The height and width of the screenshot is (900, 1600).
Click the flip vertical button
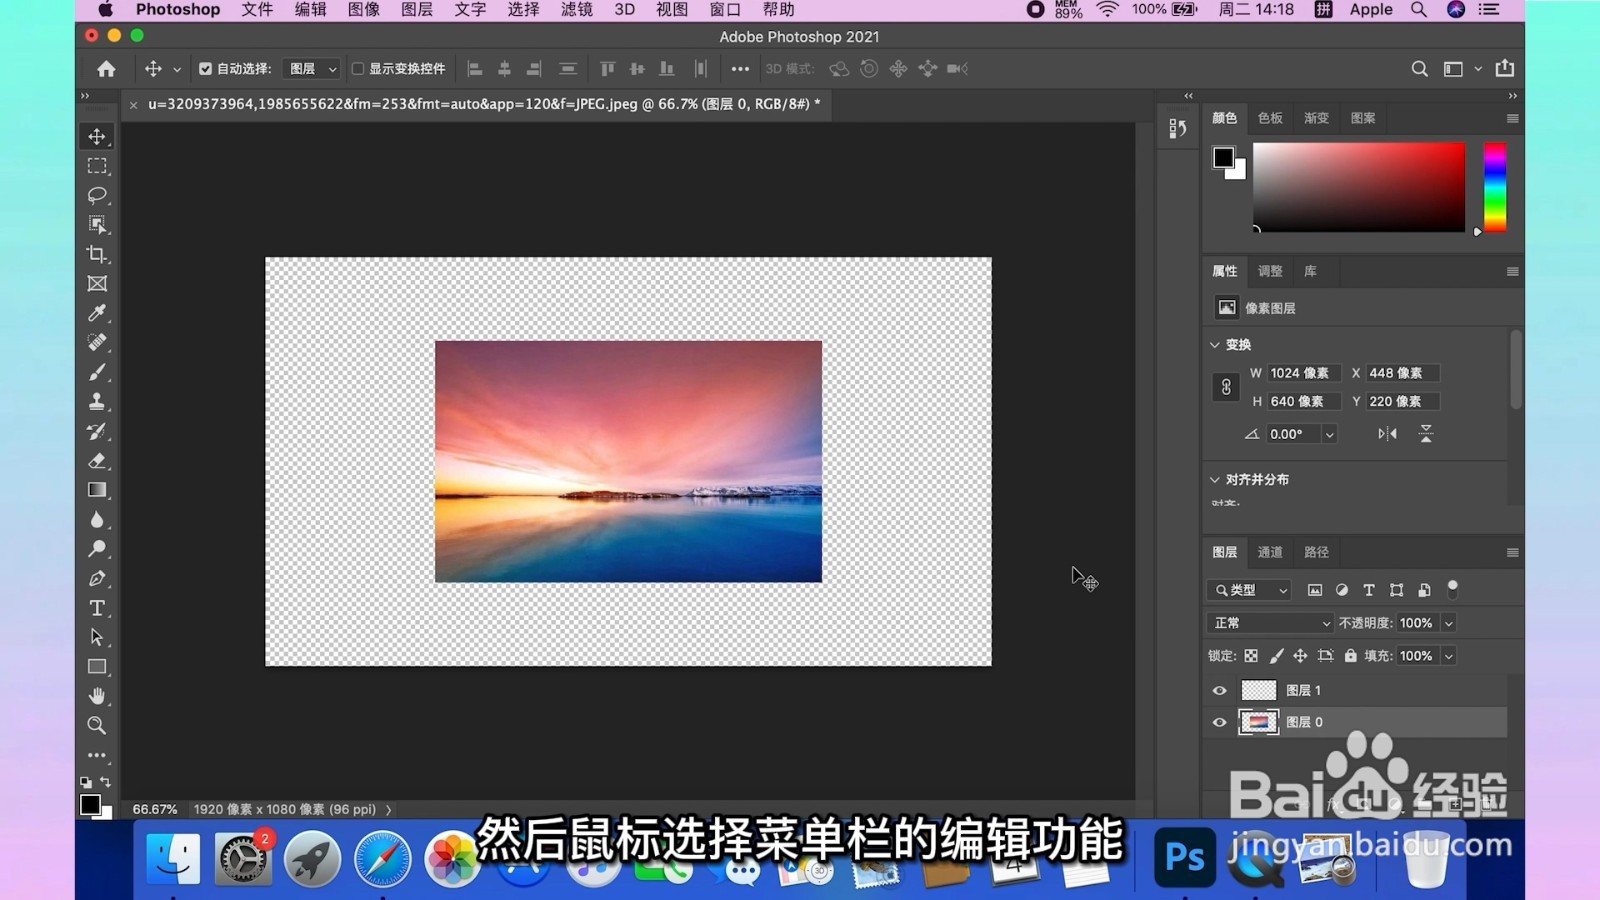(x=1426, y=434)
